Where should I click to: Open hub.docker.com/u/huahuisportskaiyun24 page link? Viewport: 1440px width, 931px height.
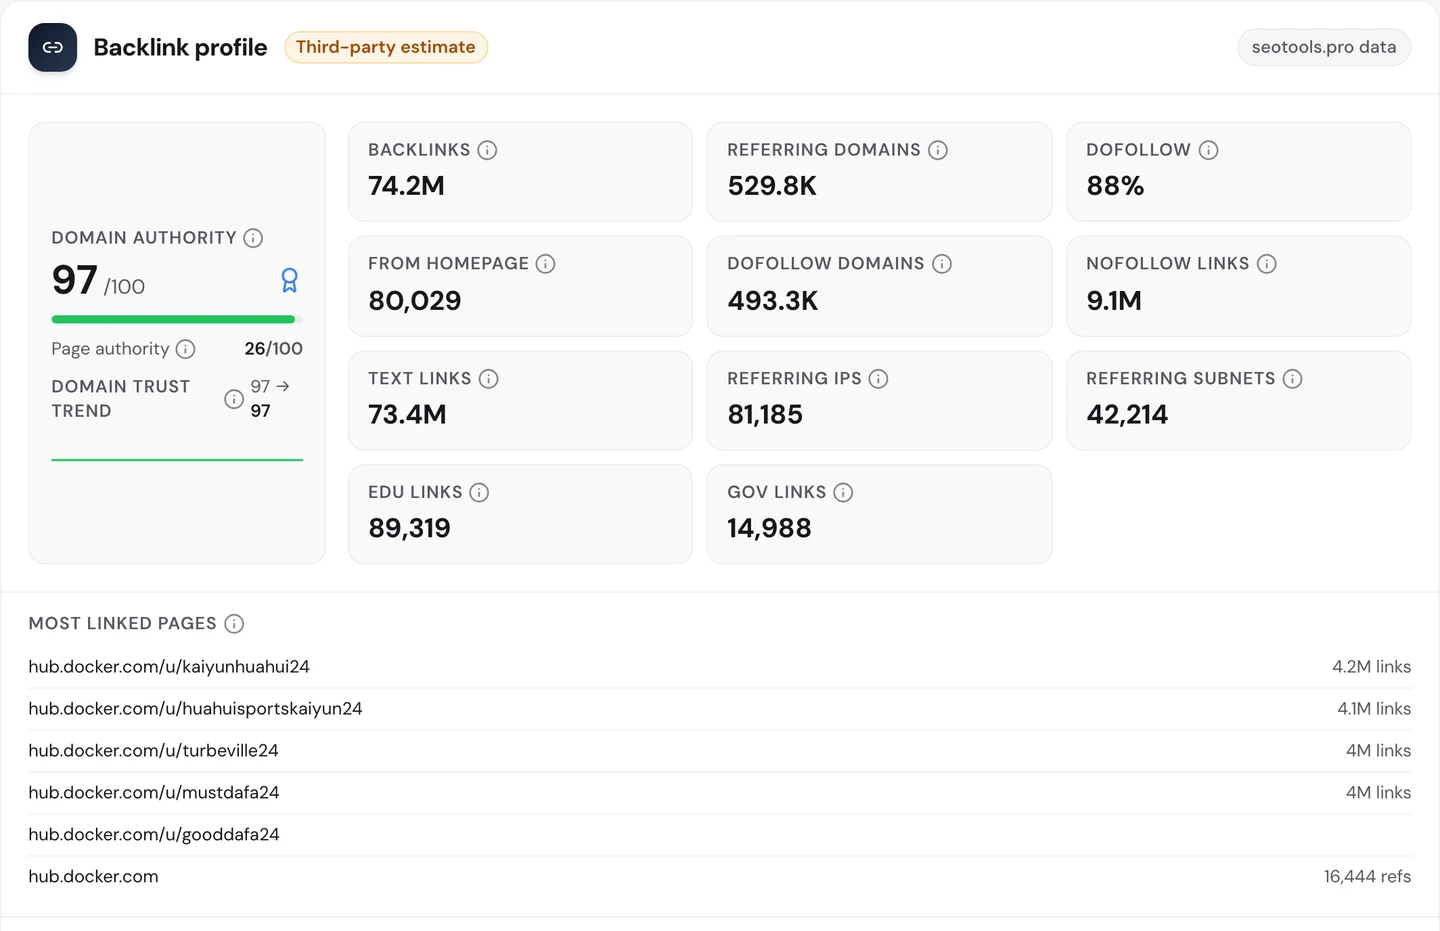pos(195,709)
